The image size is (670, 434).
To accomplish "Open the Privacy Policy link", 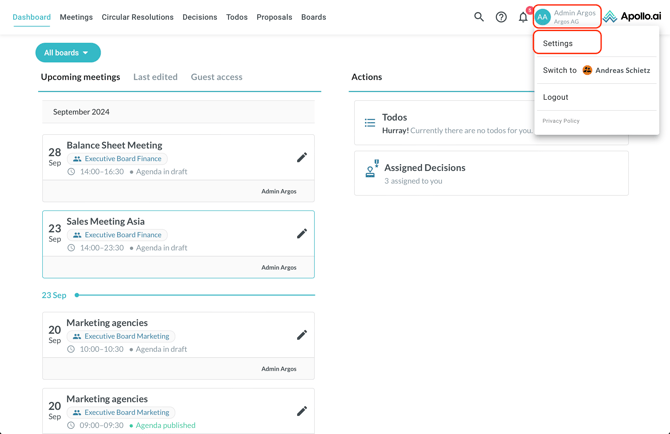I will 561,121.
